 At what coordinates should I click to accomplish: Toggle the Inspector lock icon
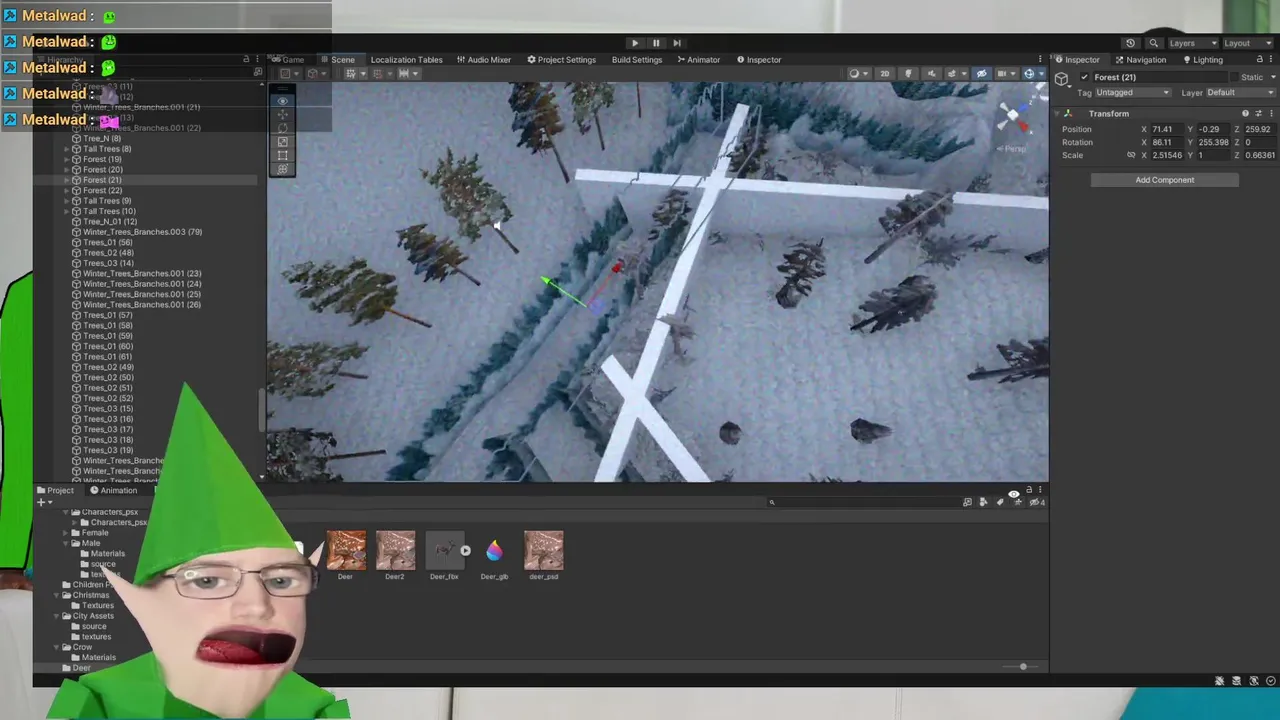(x=1259, y=60)
